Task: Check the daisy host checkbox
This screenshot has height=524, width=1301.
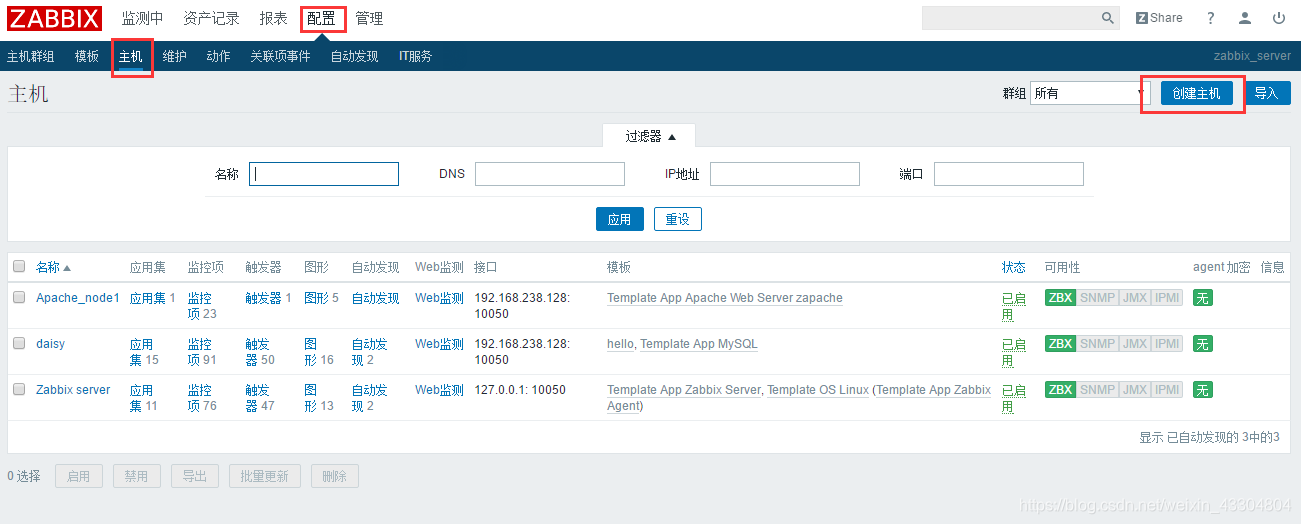Action: pos(19,343)
